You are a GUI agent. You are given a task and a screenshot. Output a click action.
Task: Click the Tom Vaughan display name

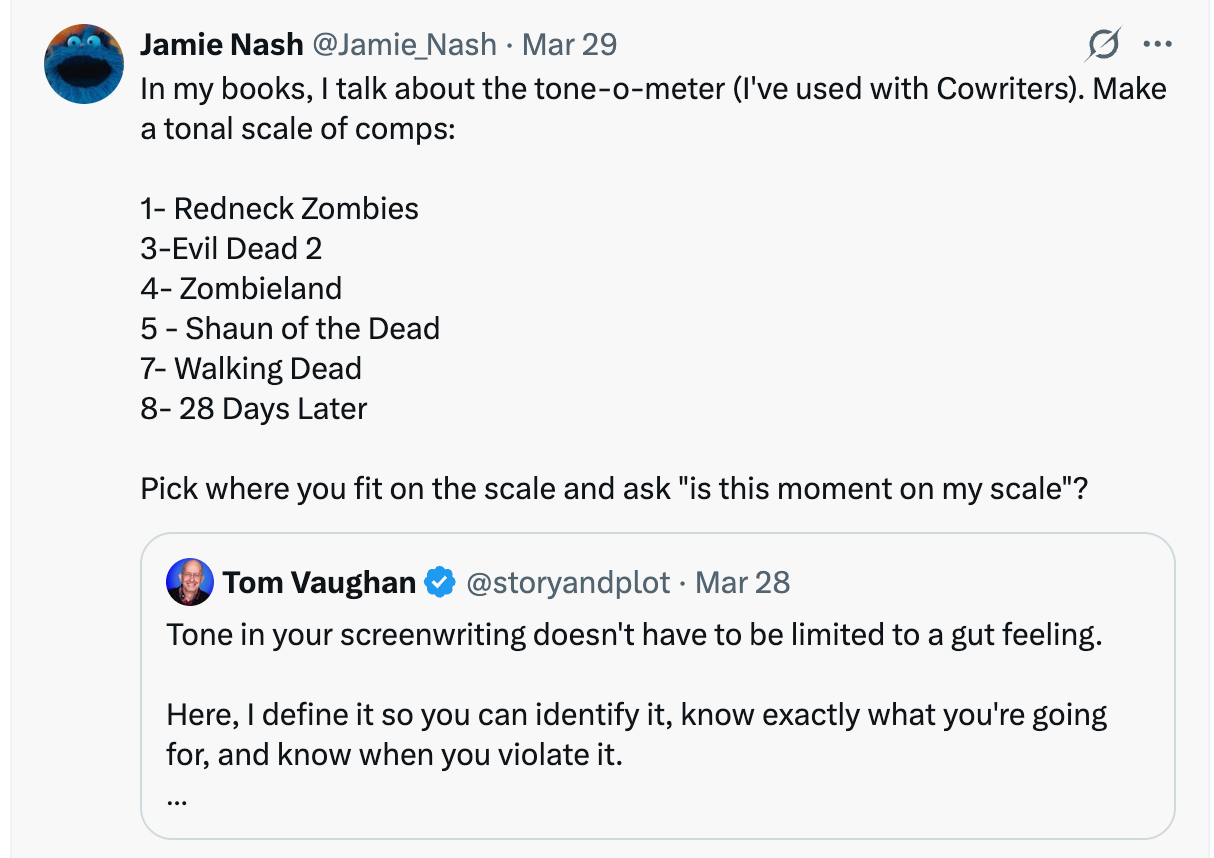click(319, 582)
